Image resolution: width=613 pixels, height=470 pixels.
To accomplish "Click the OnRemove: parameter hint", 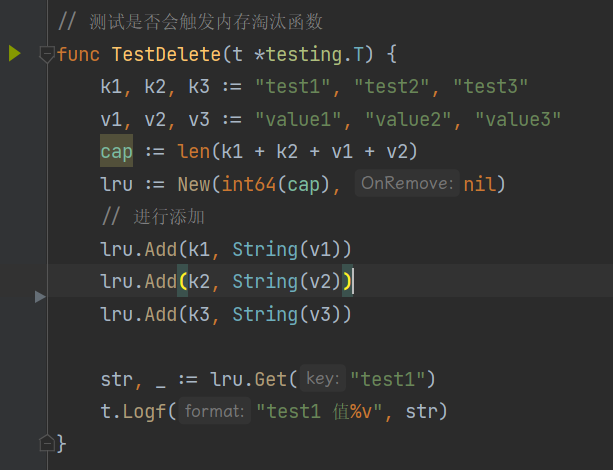I will tap(408, 184).
